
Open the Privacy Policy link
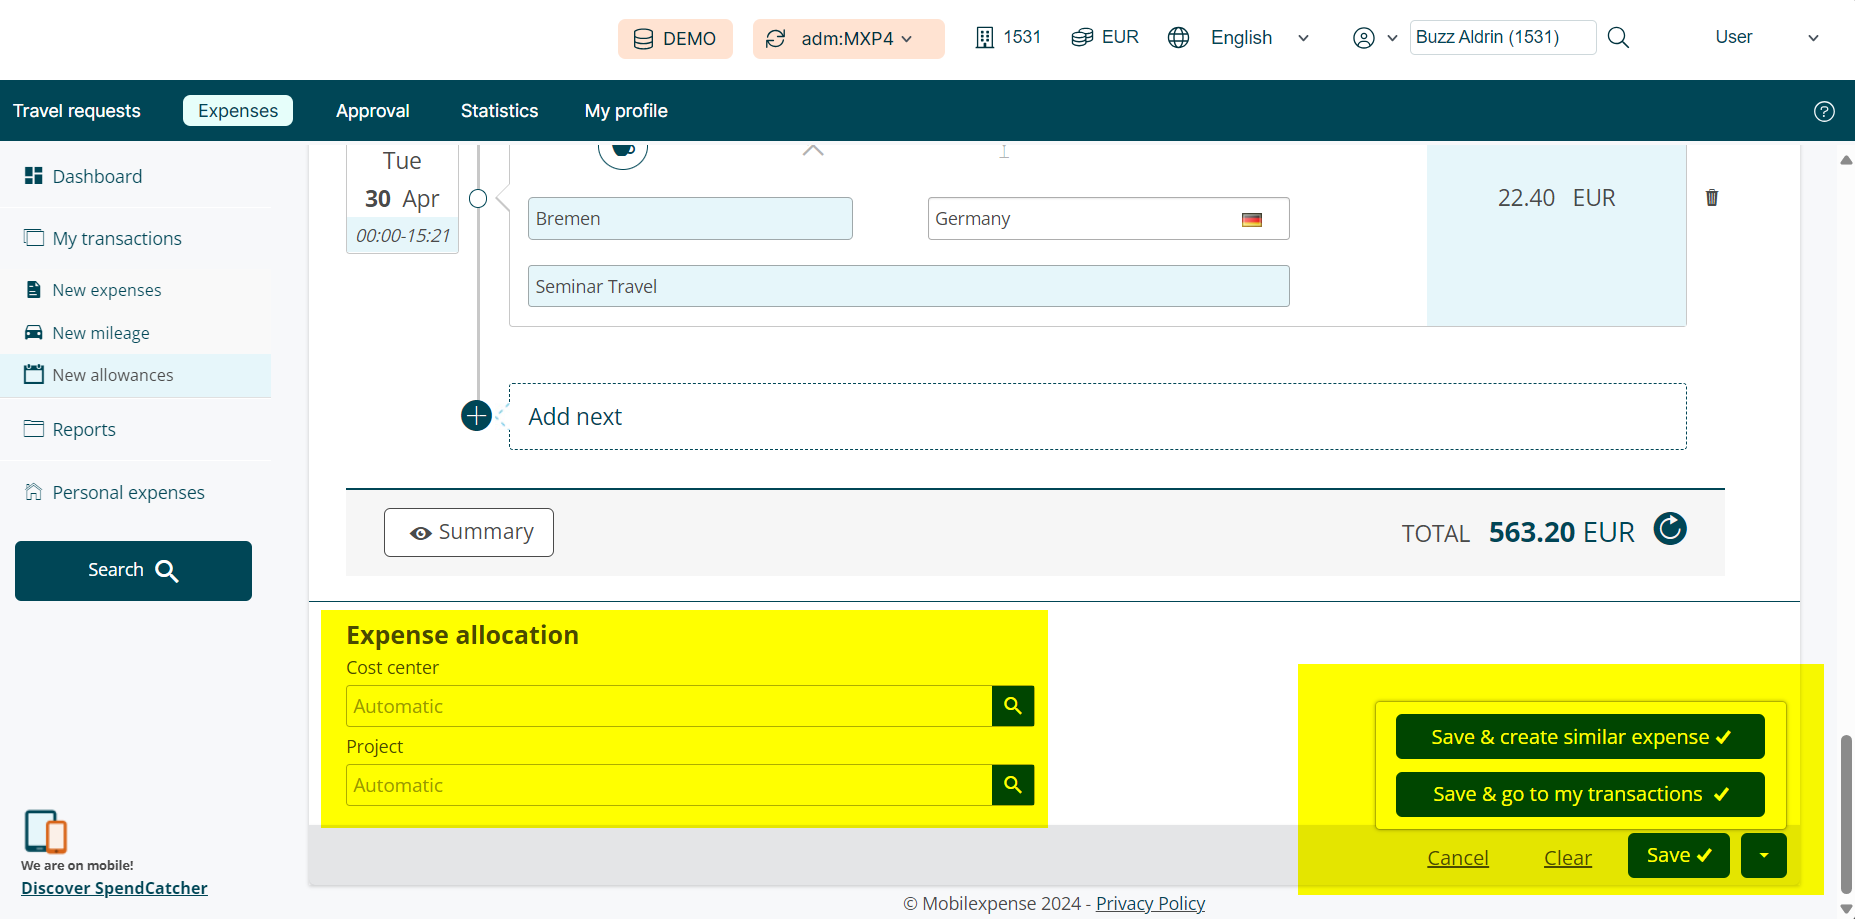tap(1150, 903)
